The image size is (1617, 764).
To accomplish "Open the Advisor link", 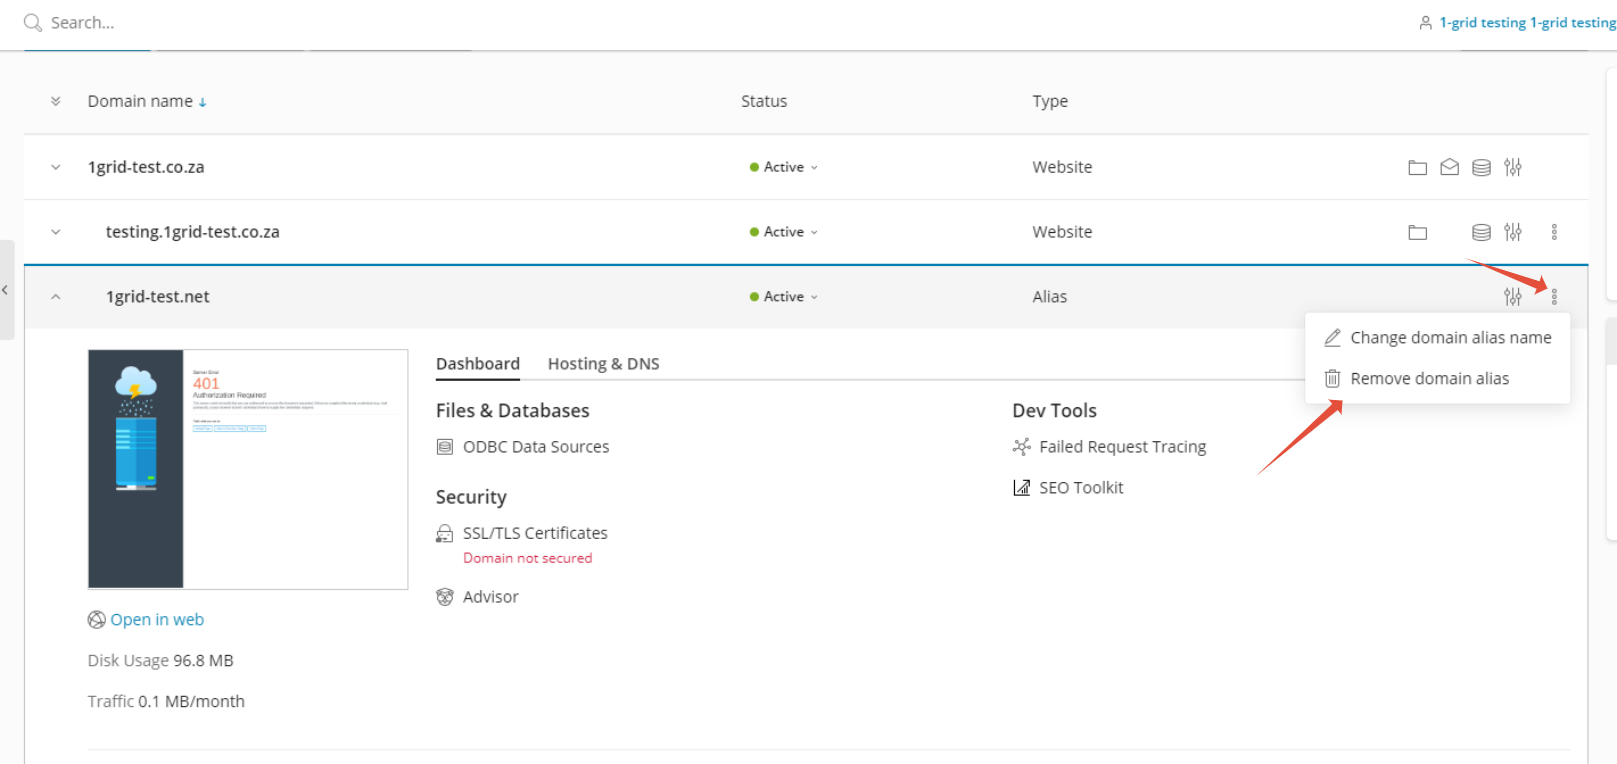I will coord(491,597).
